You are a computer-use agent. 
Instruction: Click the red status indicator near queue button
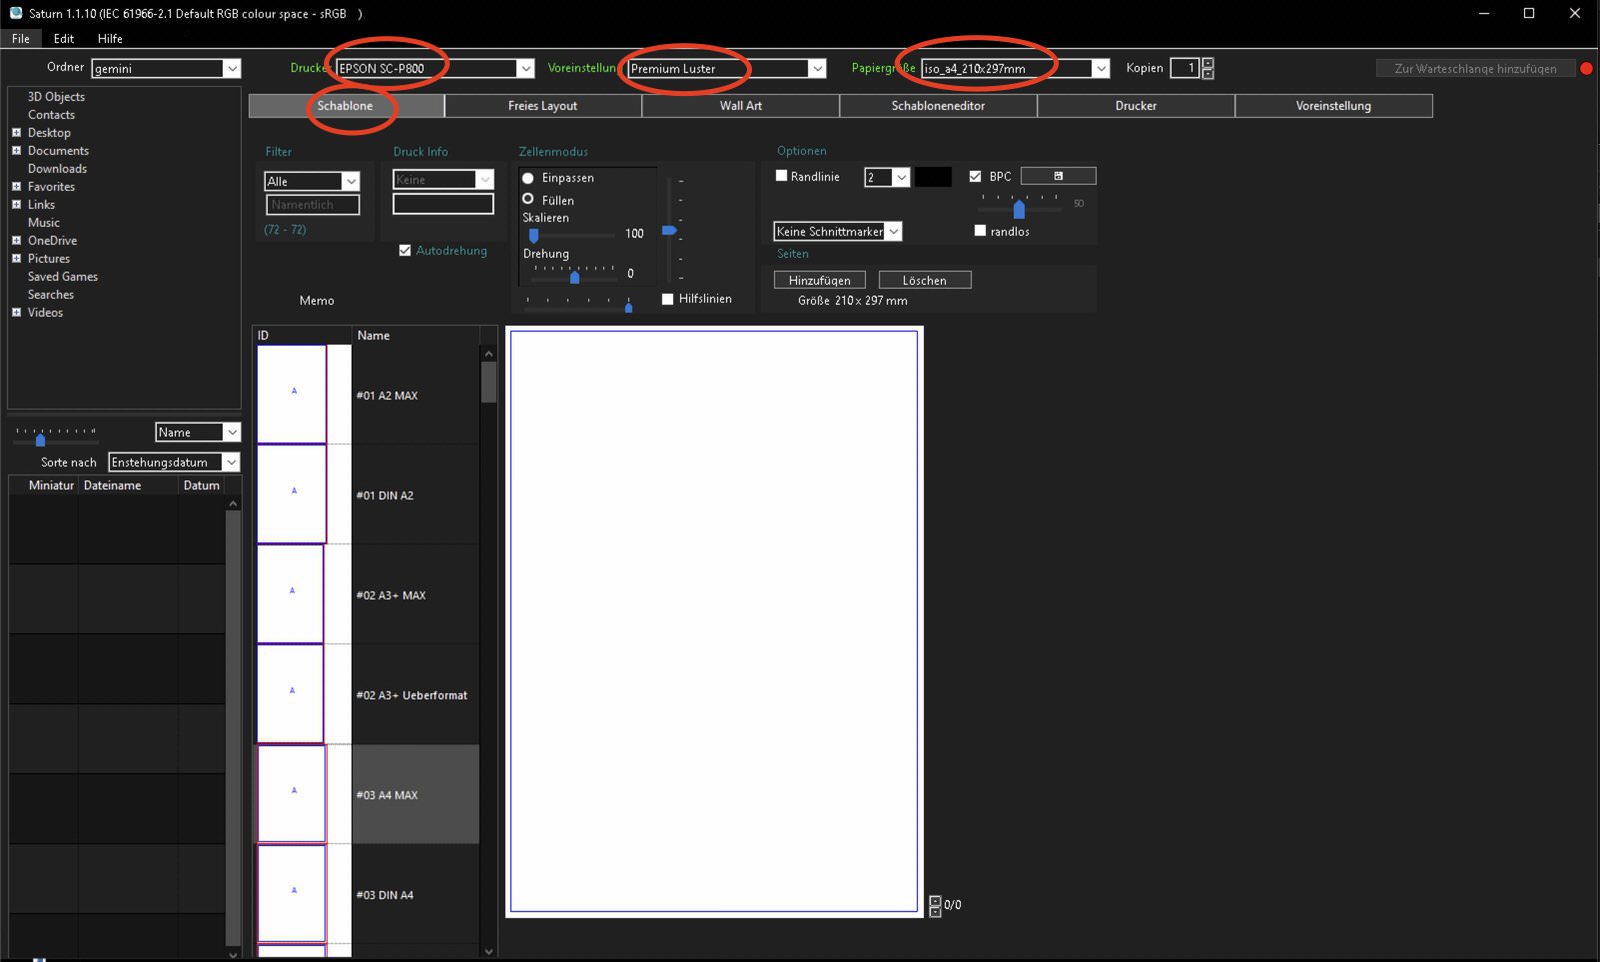click(x=1585, y=69)
